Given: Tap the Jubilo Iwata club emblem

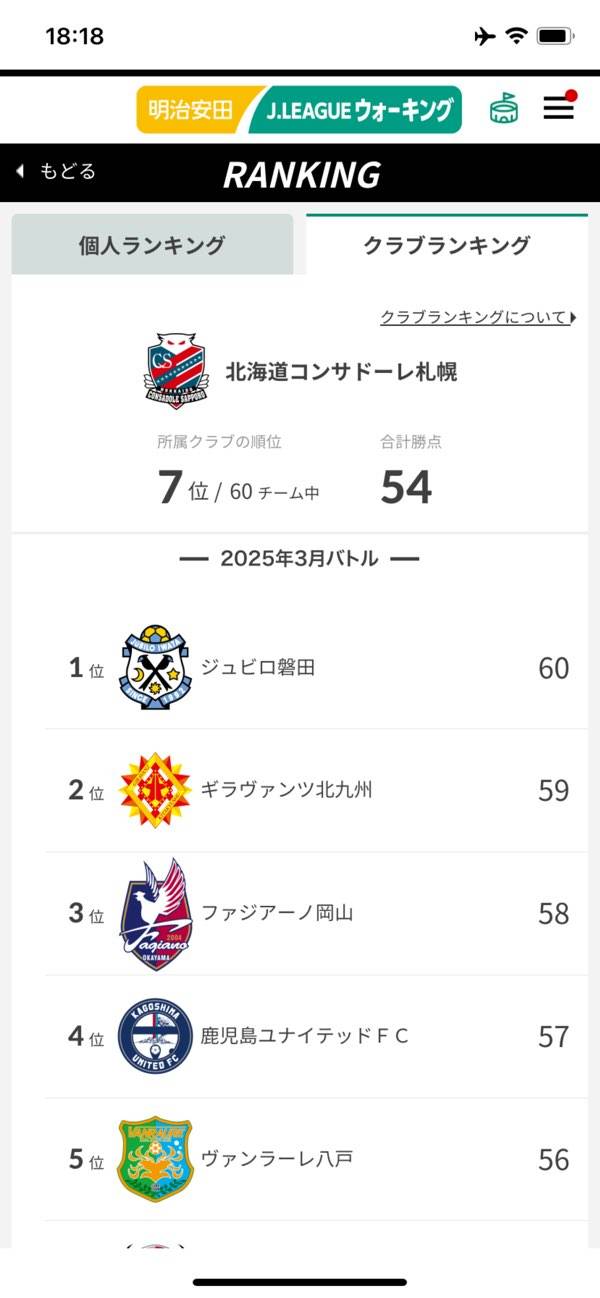Looking at the screenshot, I should point(154,667).
